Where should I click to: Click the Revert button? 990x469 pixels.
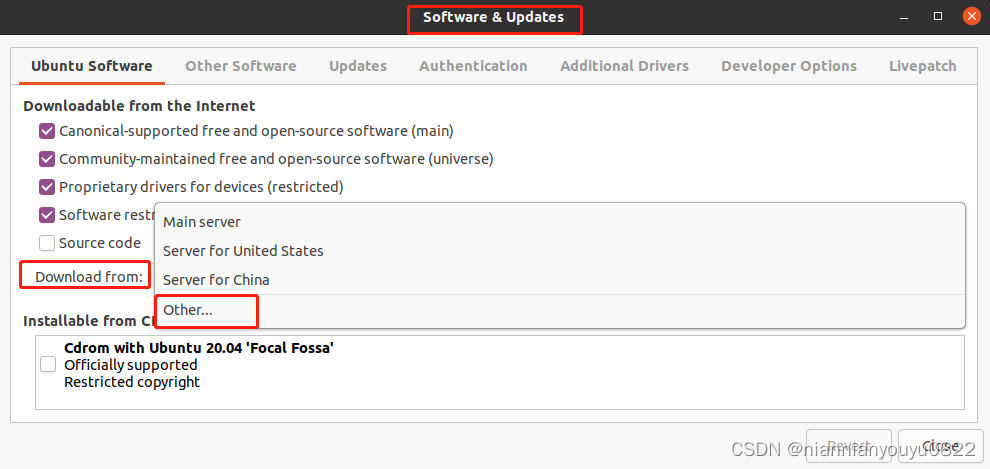tap(849, 446)
